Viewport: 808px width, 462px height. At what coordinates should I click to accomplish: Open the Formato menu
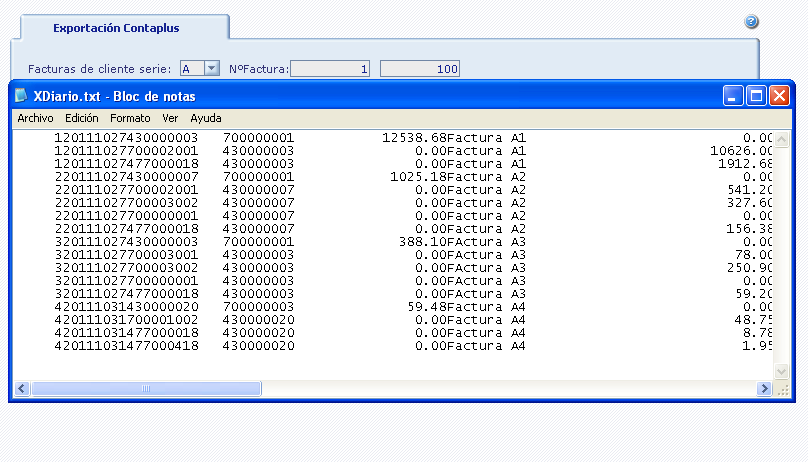pos(130,118)
